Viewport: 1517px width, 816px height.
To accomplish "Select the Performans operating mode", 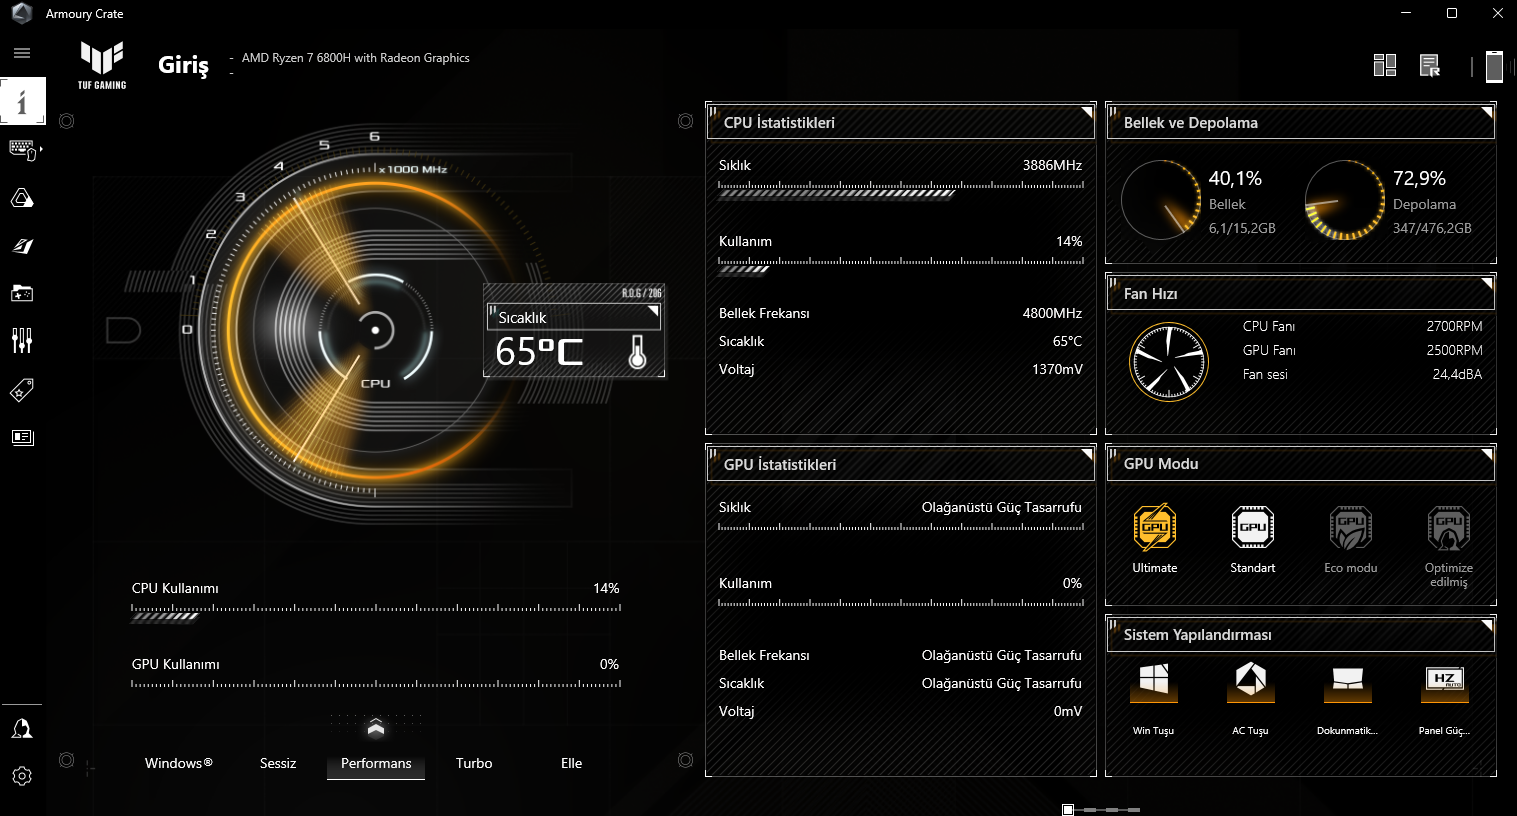I will [x=376, y=763].
